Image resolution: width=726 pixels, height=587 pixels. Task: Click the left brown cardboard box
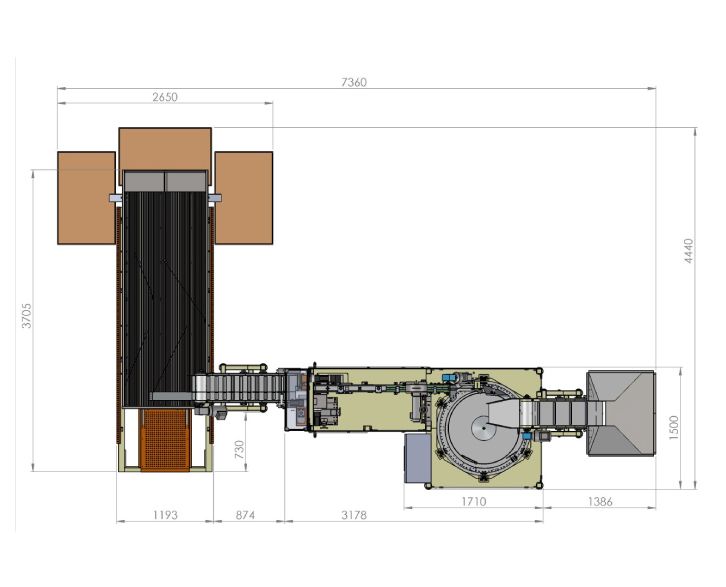pos(85,197)
